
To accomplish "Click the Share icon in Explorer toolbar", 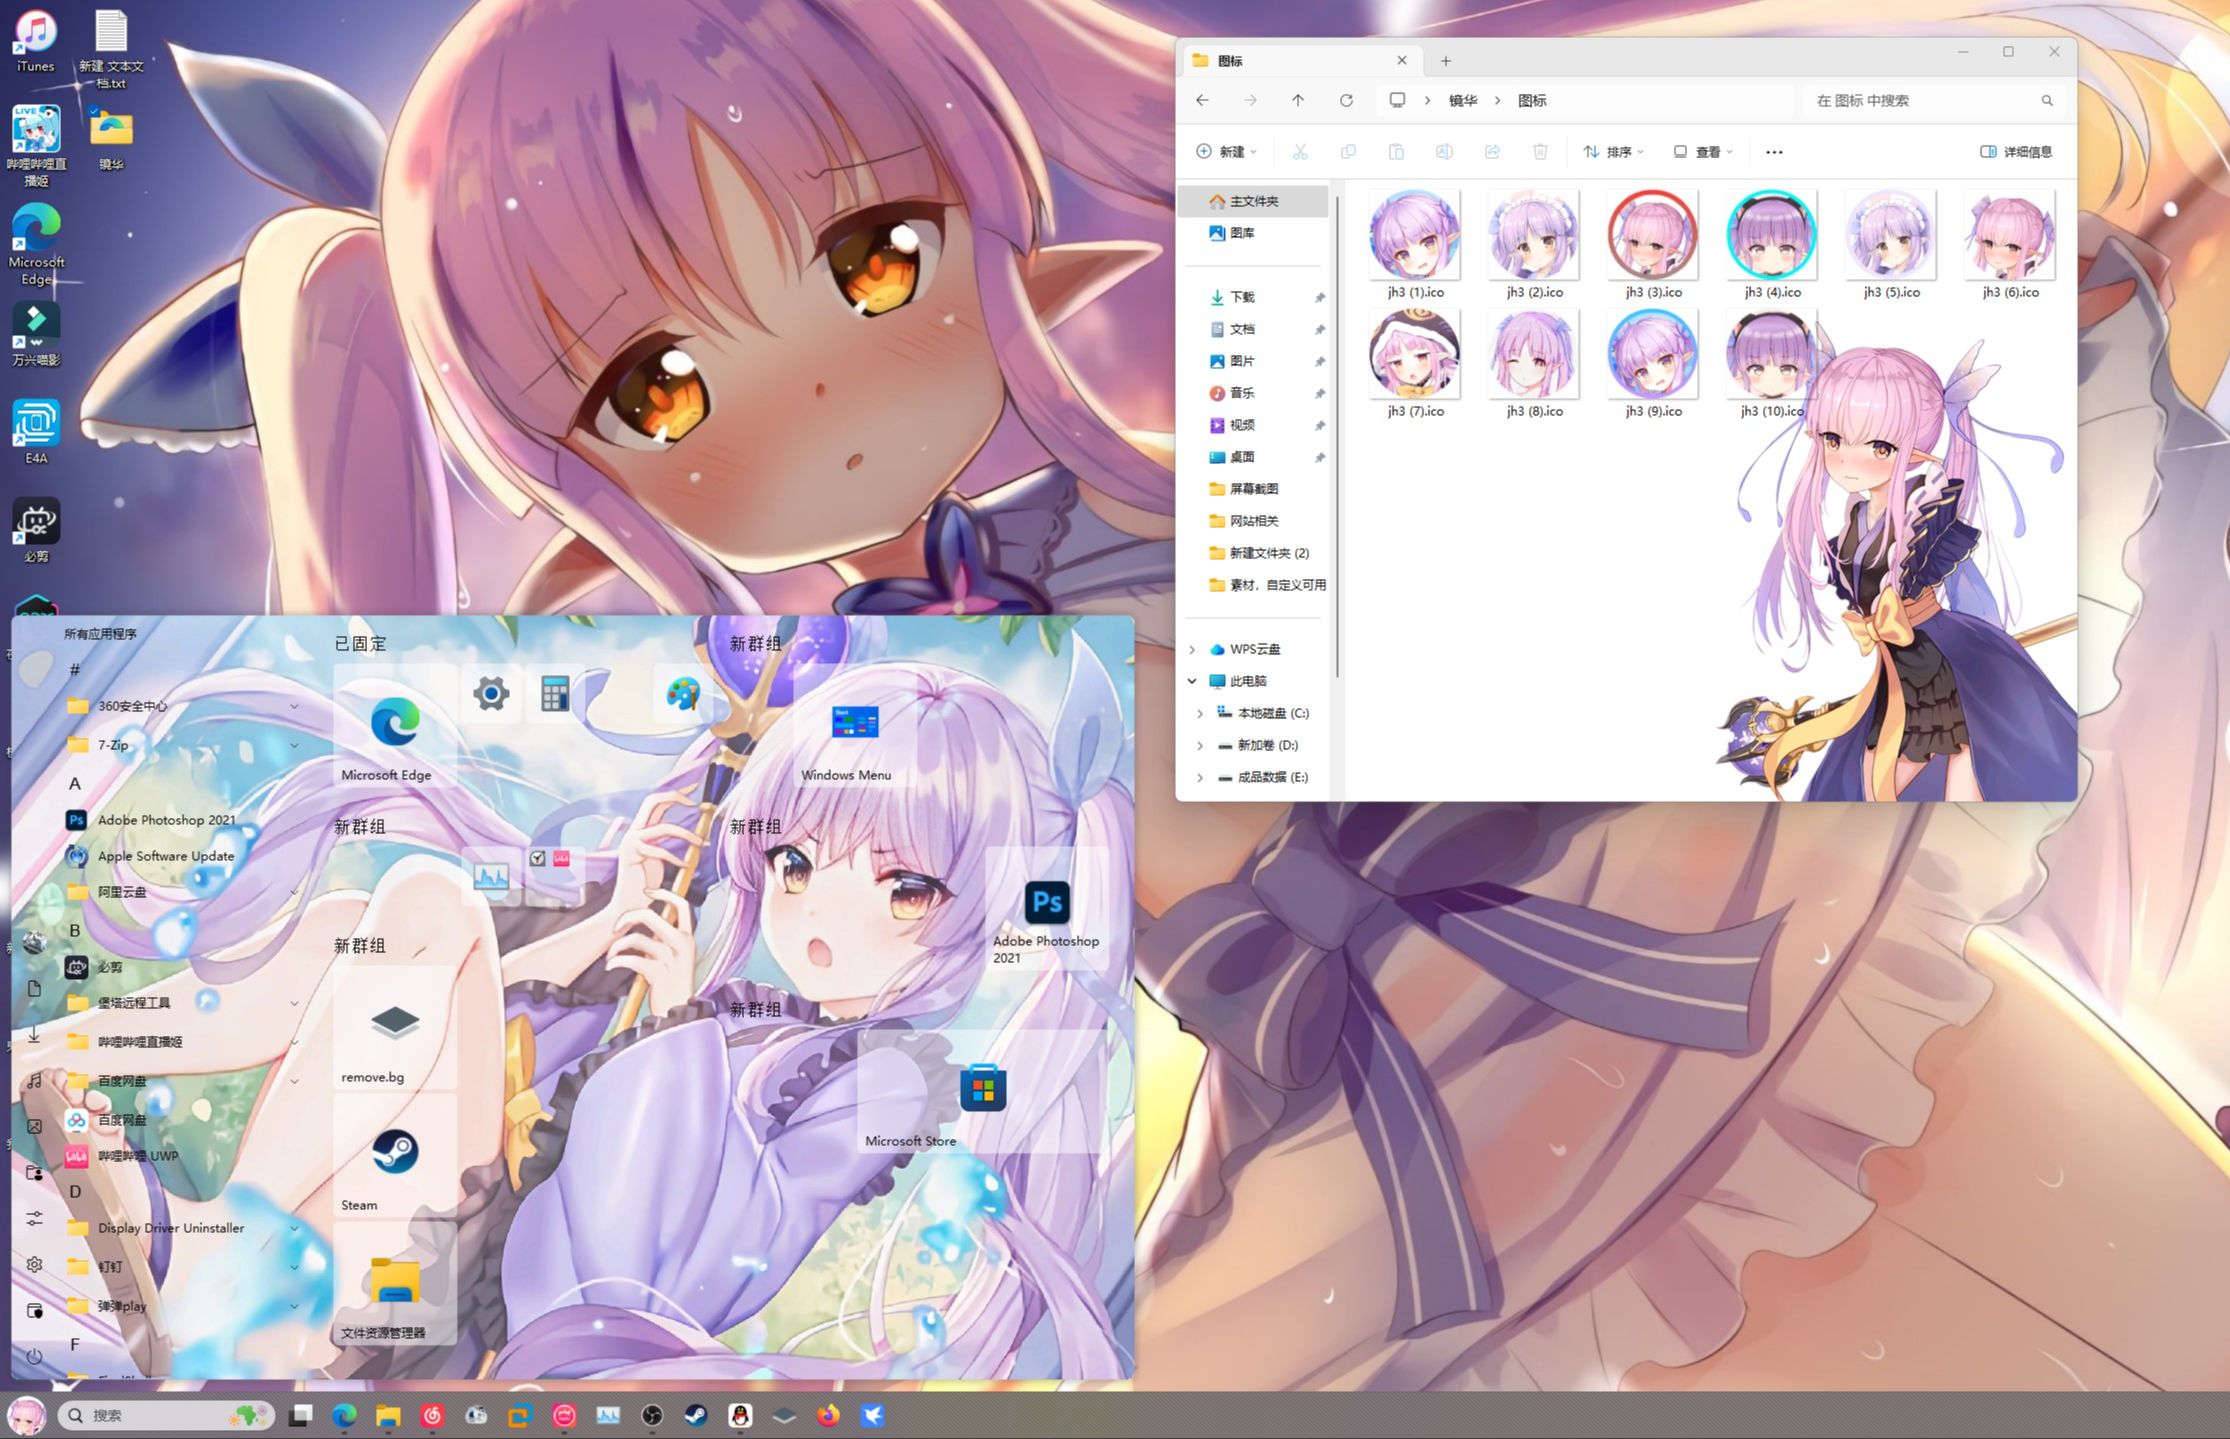I will tap(1492, 152).
